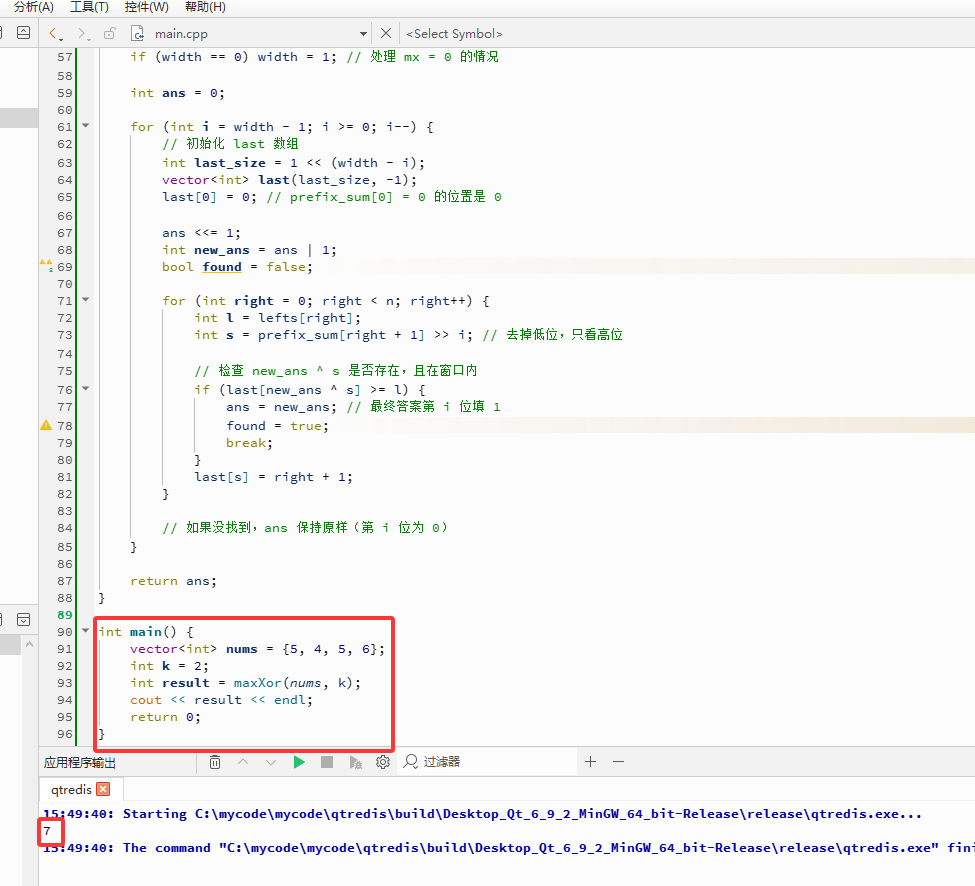Clear the application output with trash icon
Screen dimensions: 975x886
215,762
